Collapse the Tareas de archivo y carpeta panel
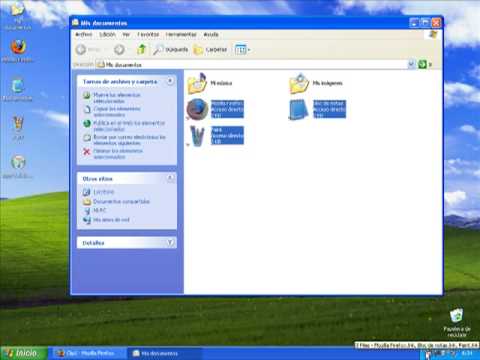 (170, 81)
